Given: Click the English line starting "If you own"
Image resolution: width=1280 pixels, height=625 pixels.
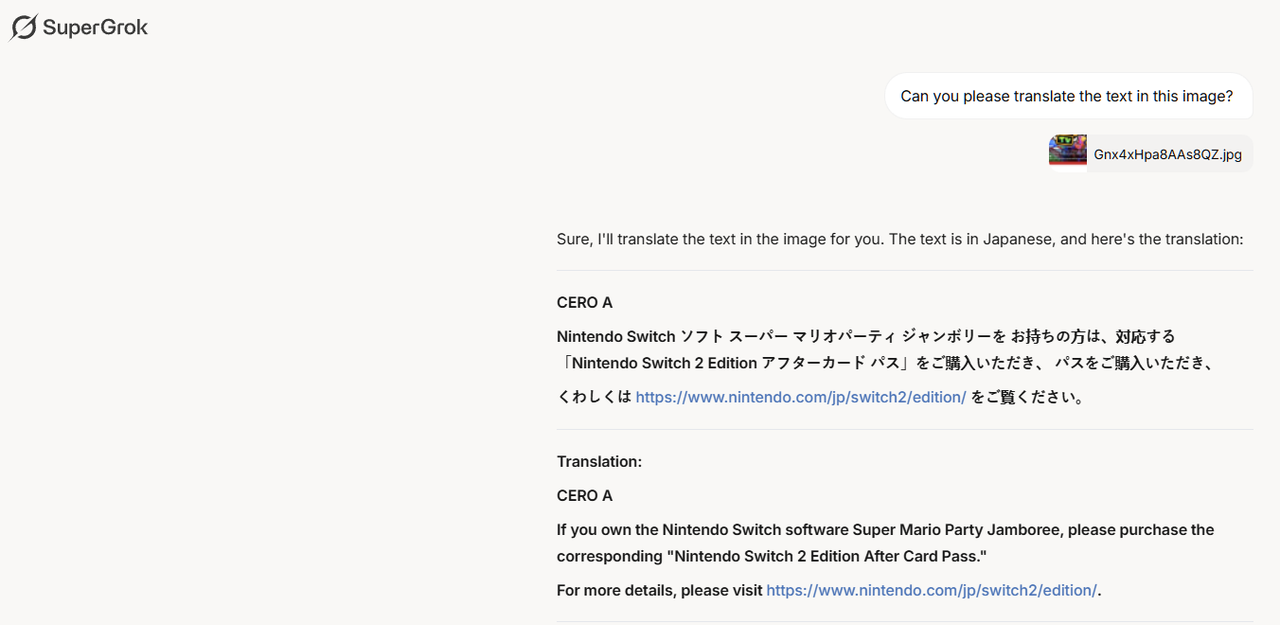Looking at the screenshot, I should point(885,530).
